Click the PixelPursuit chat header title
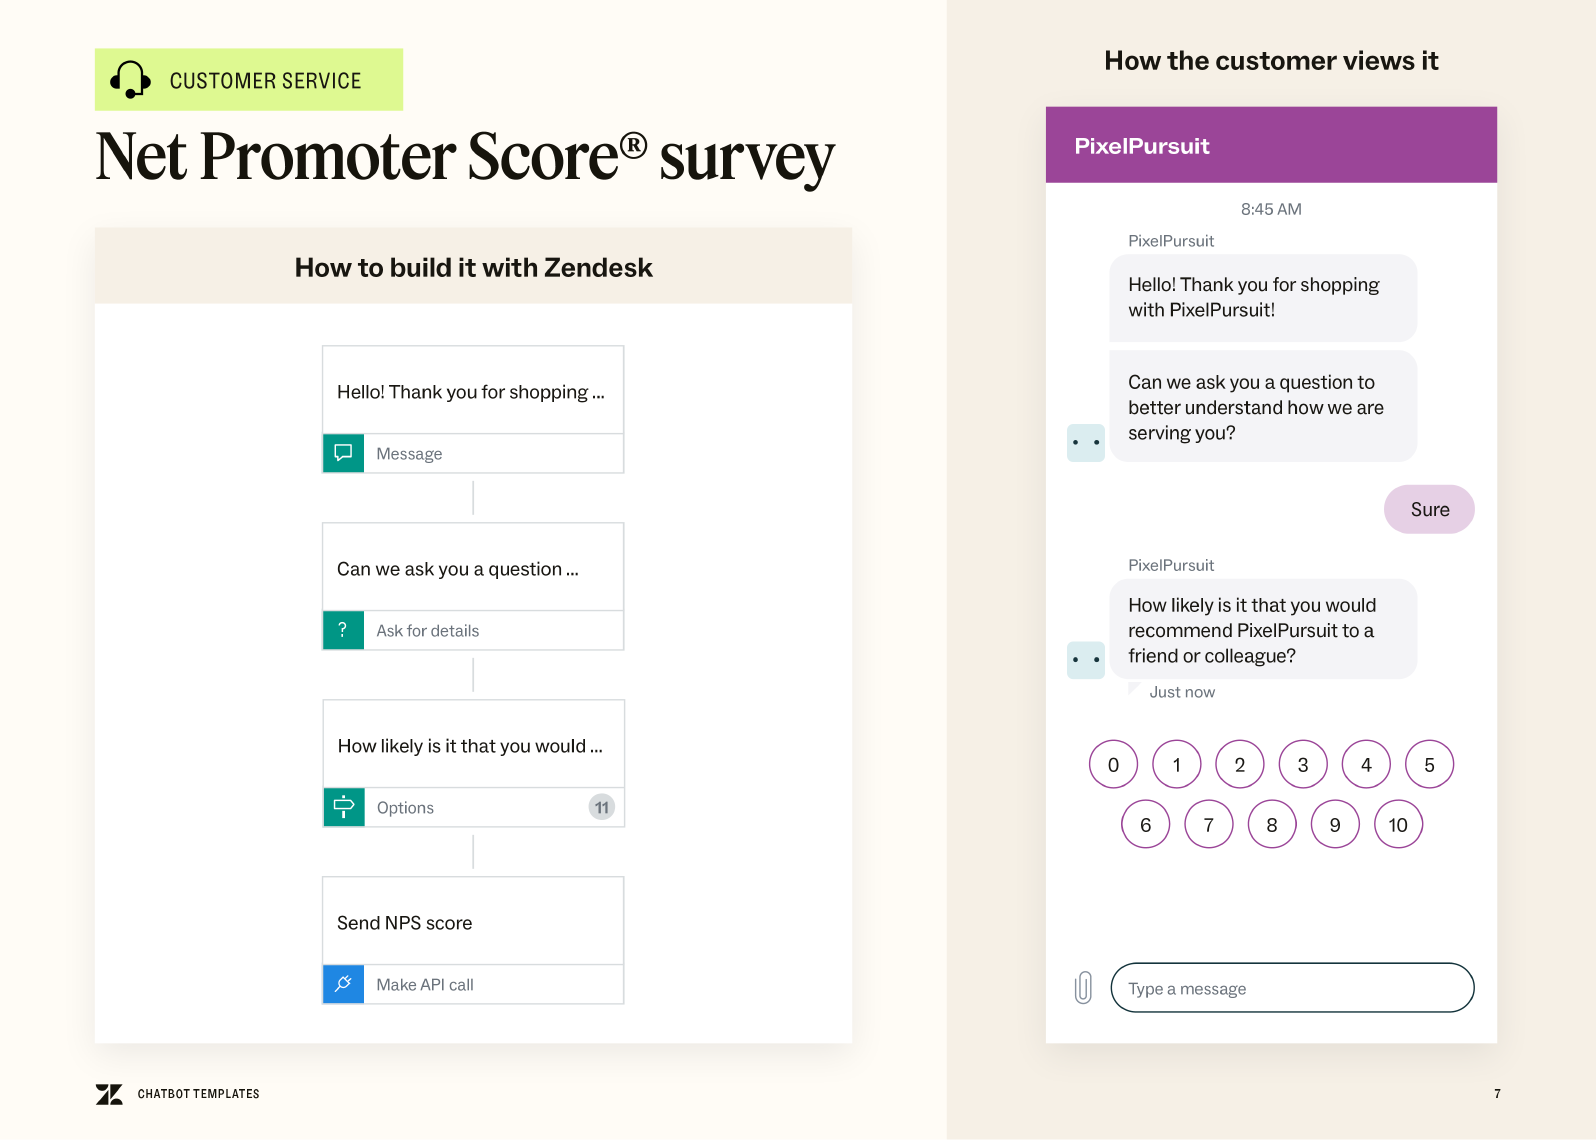The image size is (1596, 1140). pos(1142,146)
